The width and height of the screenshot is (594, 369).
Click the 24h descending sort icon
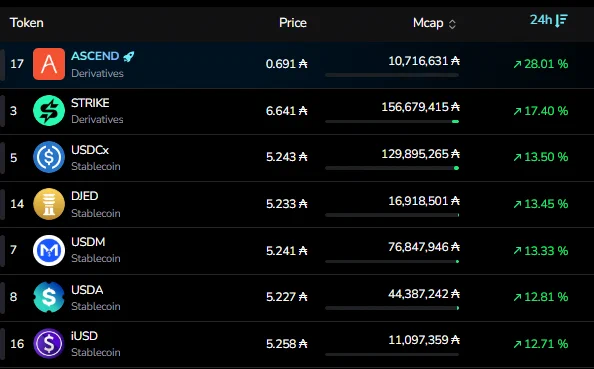coord(561,20)
